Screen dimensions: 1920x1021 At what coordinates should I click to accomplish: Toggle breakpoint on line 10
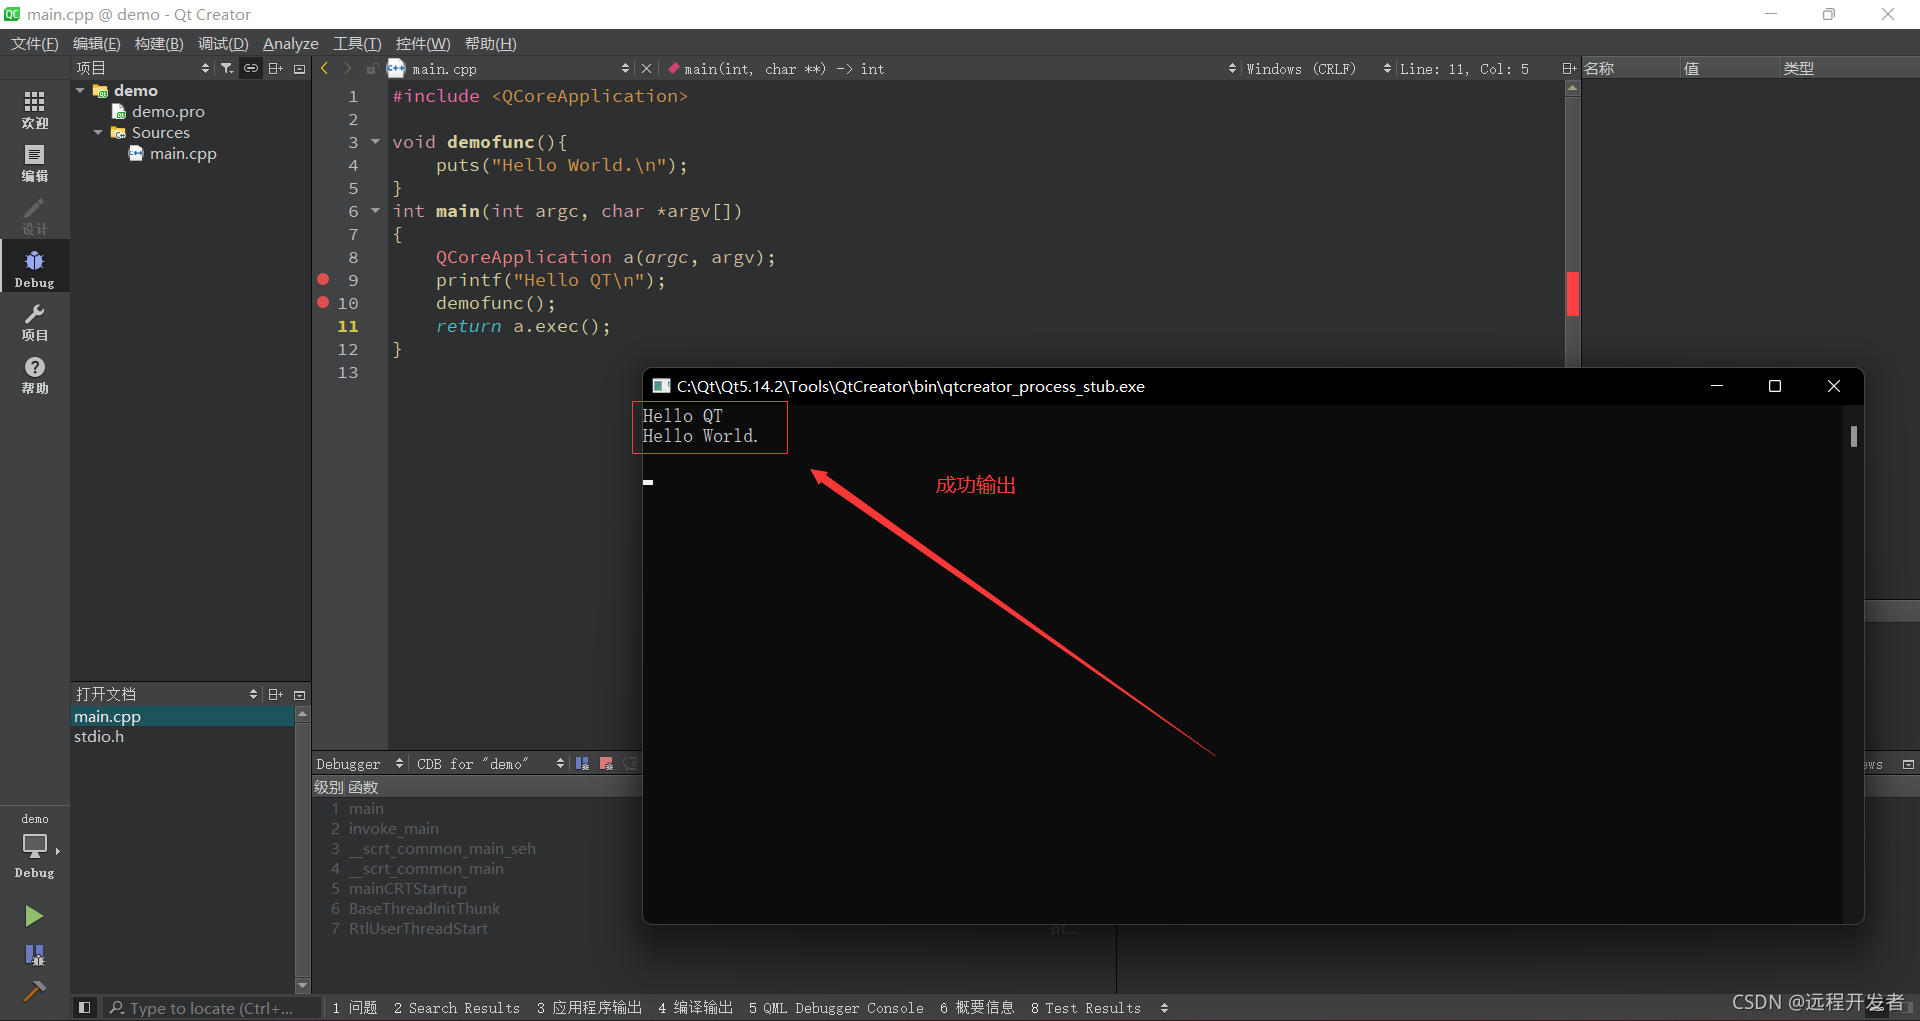pos(323,302)
